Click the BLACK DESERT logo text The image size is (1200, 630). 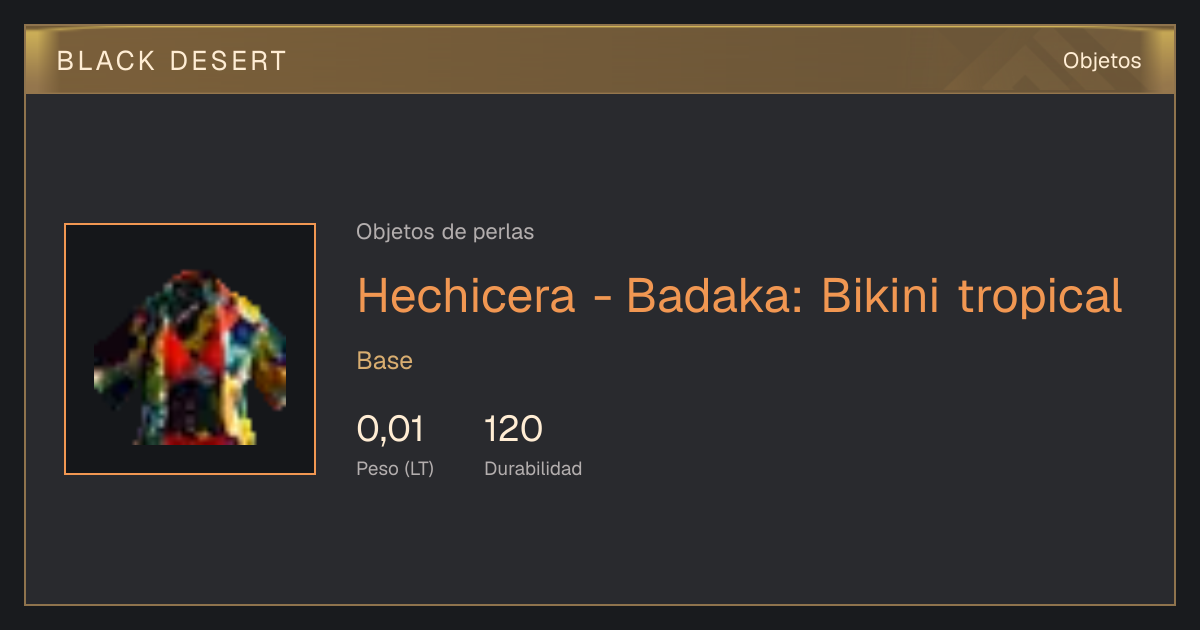click(172, 61)
